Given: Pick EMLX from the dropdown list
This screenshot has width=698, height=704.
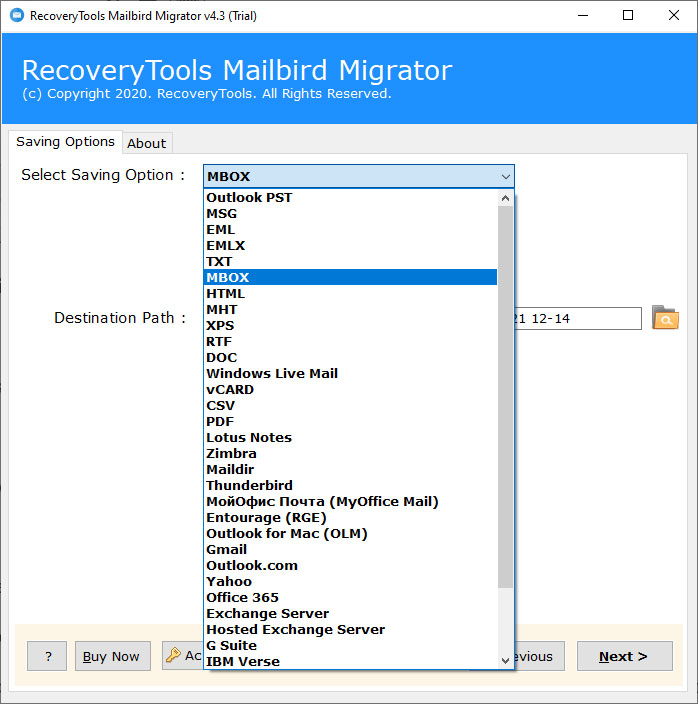Looking at the screenshot, I should point(350,246).
